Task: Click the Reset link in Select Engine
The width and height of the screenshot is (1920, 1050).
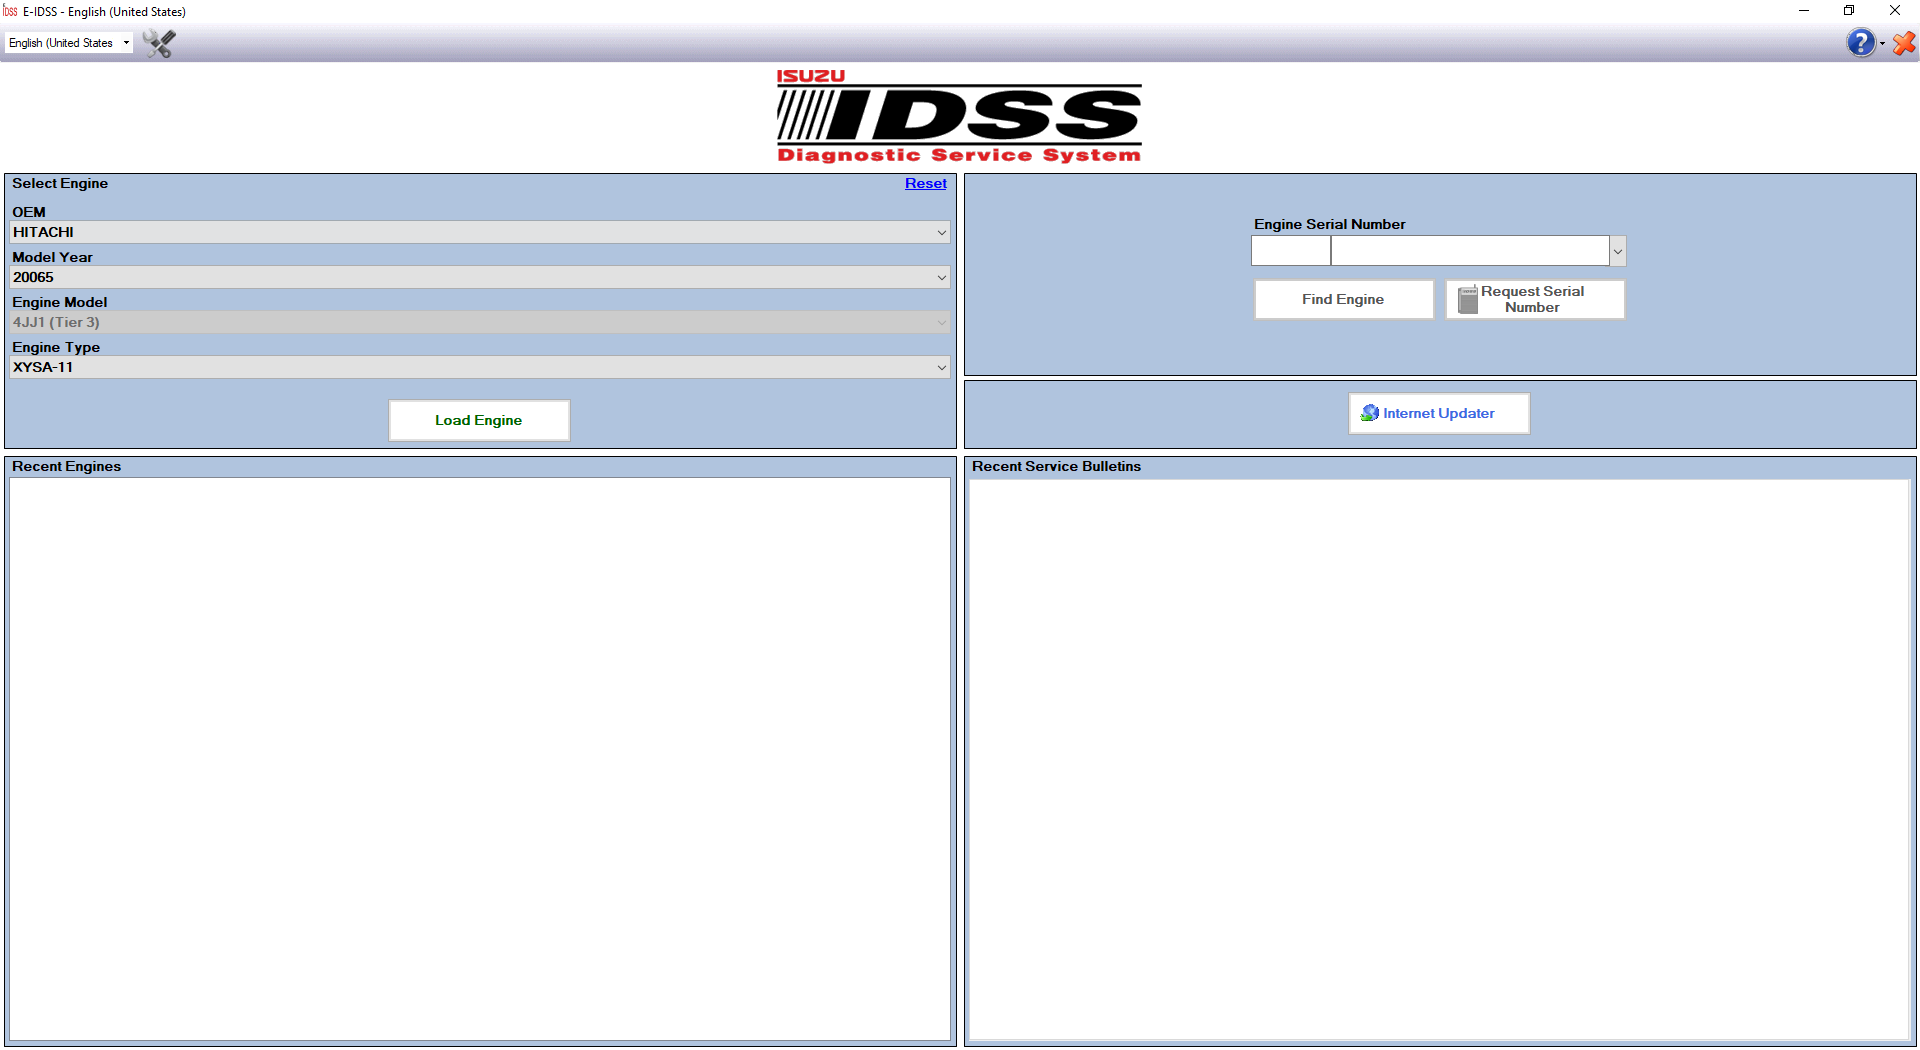Action: coord(925,183)
